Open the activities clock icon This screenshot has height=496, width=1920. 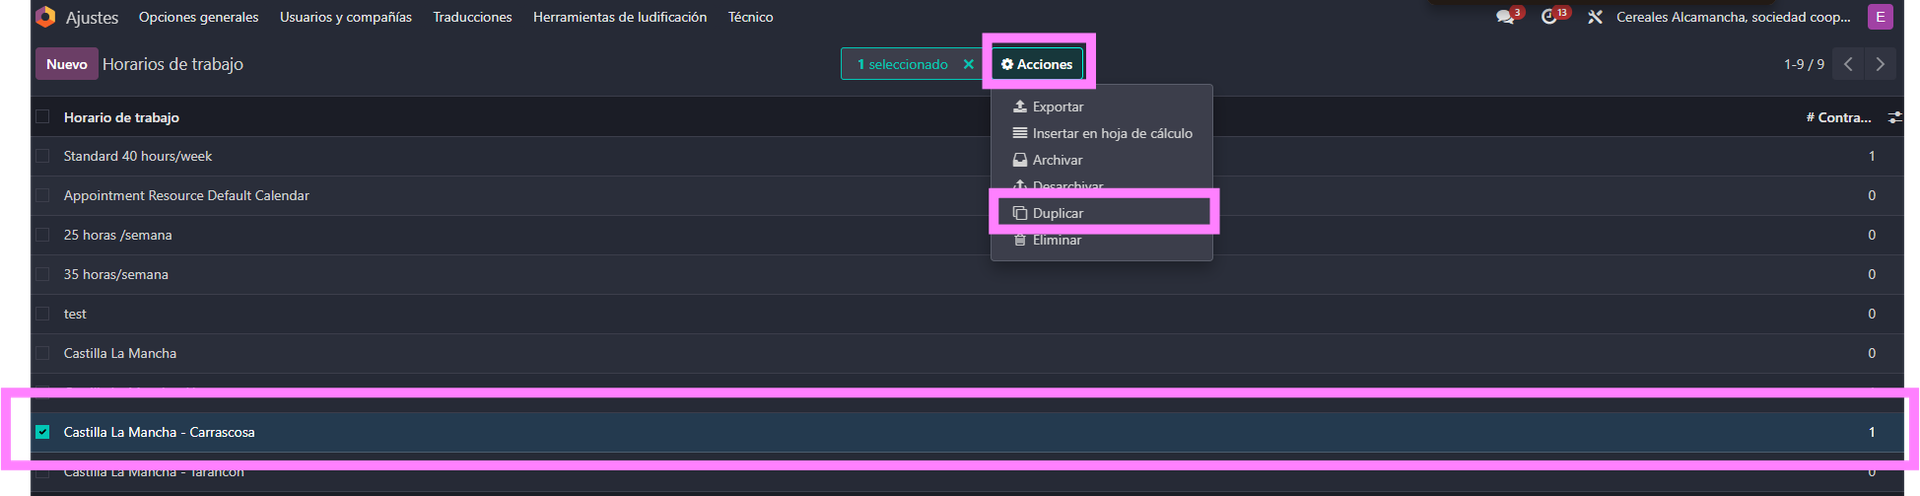[1550, 17]
